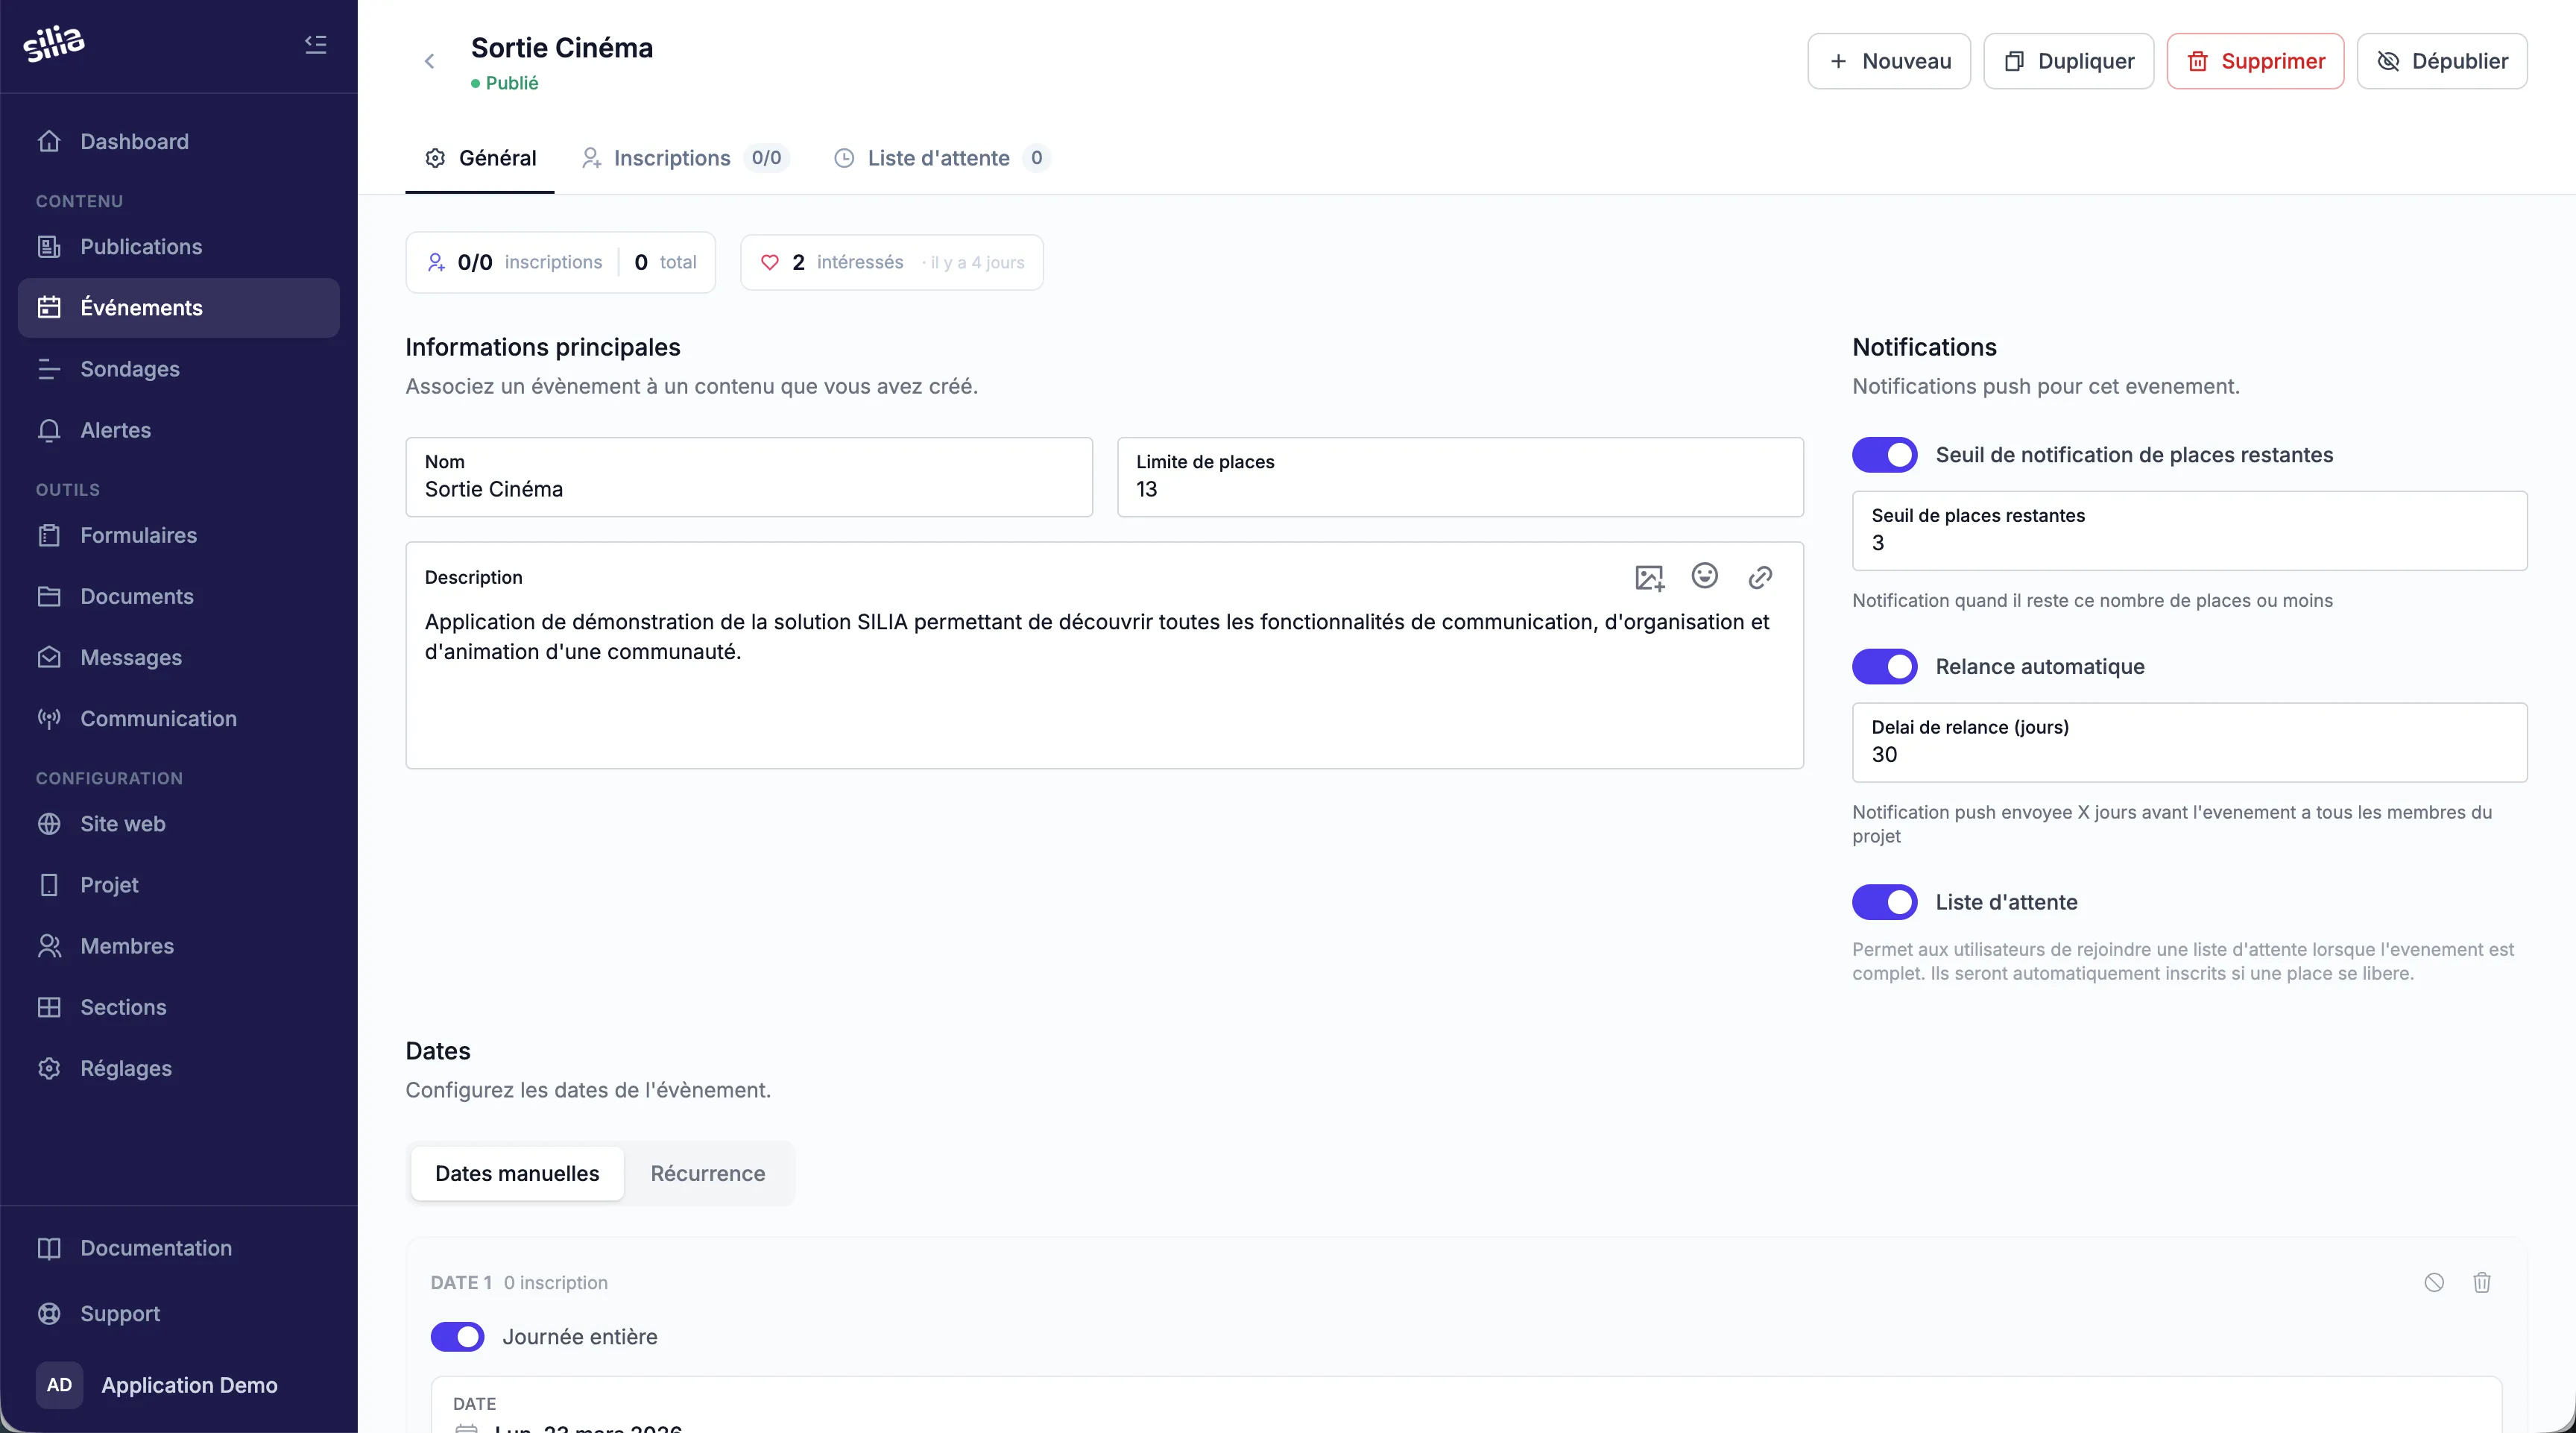Click the Supprimer button
The image size is (2576, 1433).
2256,61
